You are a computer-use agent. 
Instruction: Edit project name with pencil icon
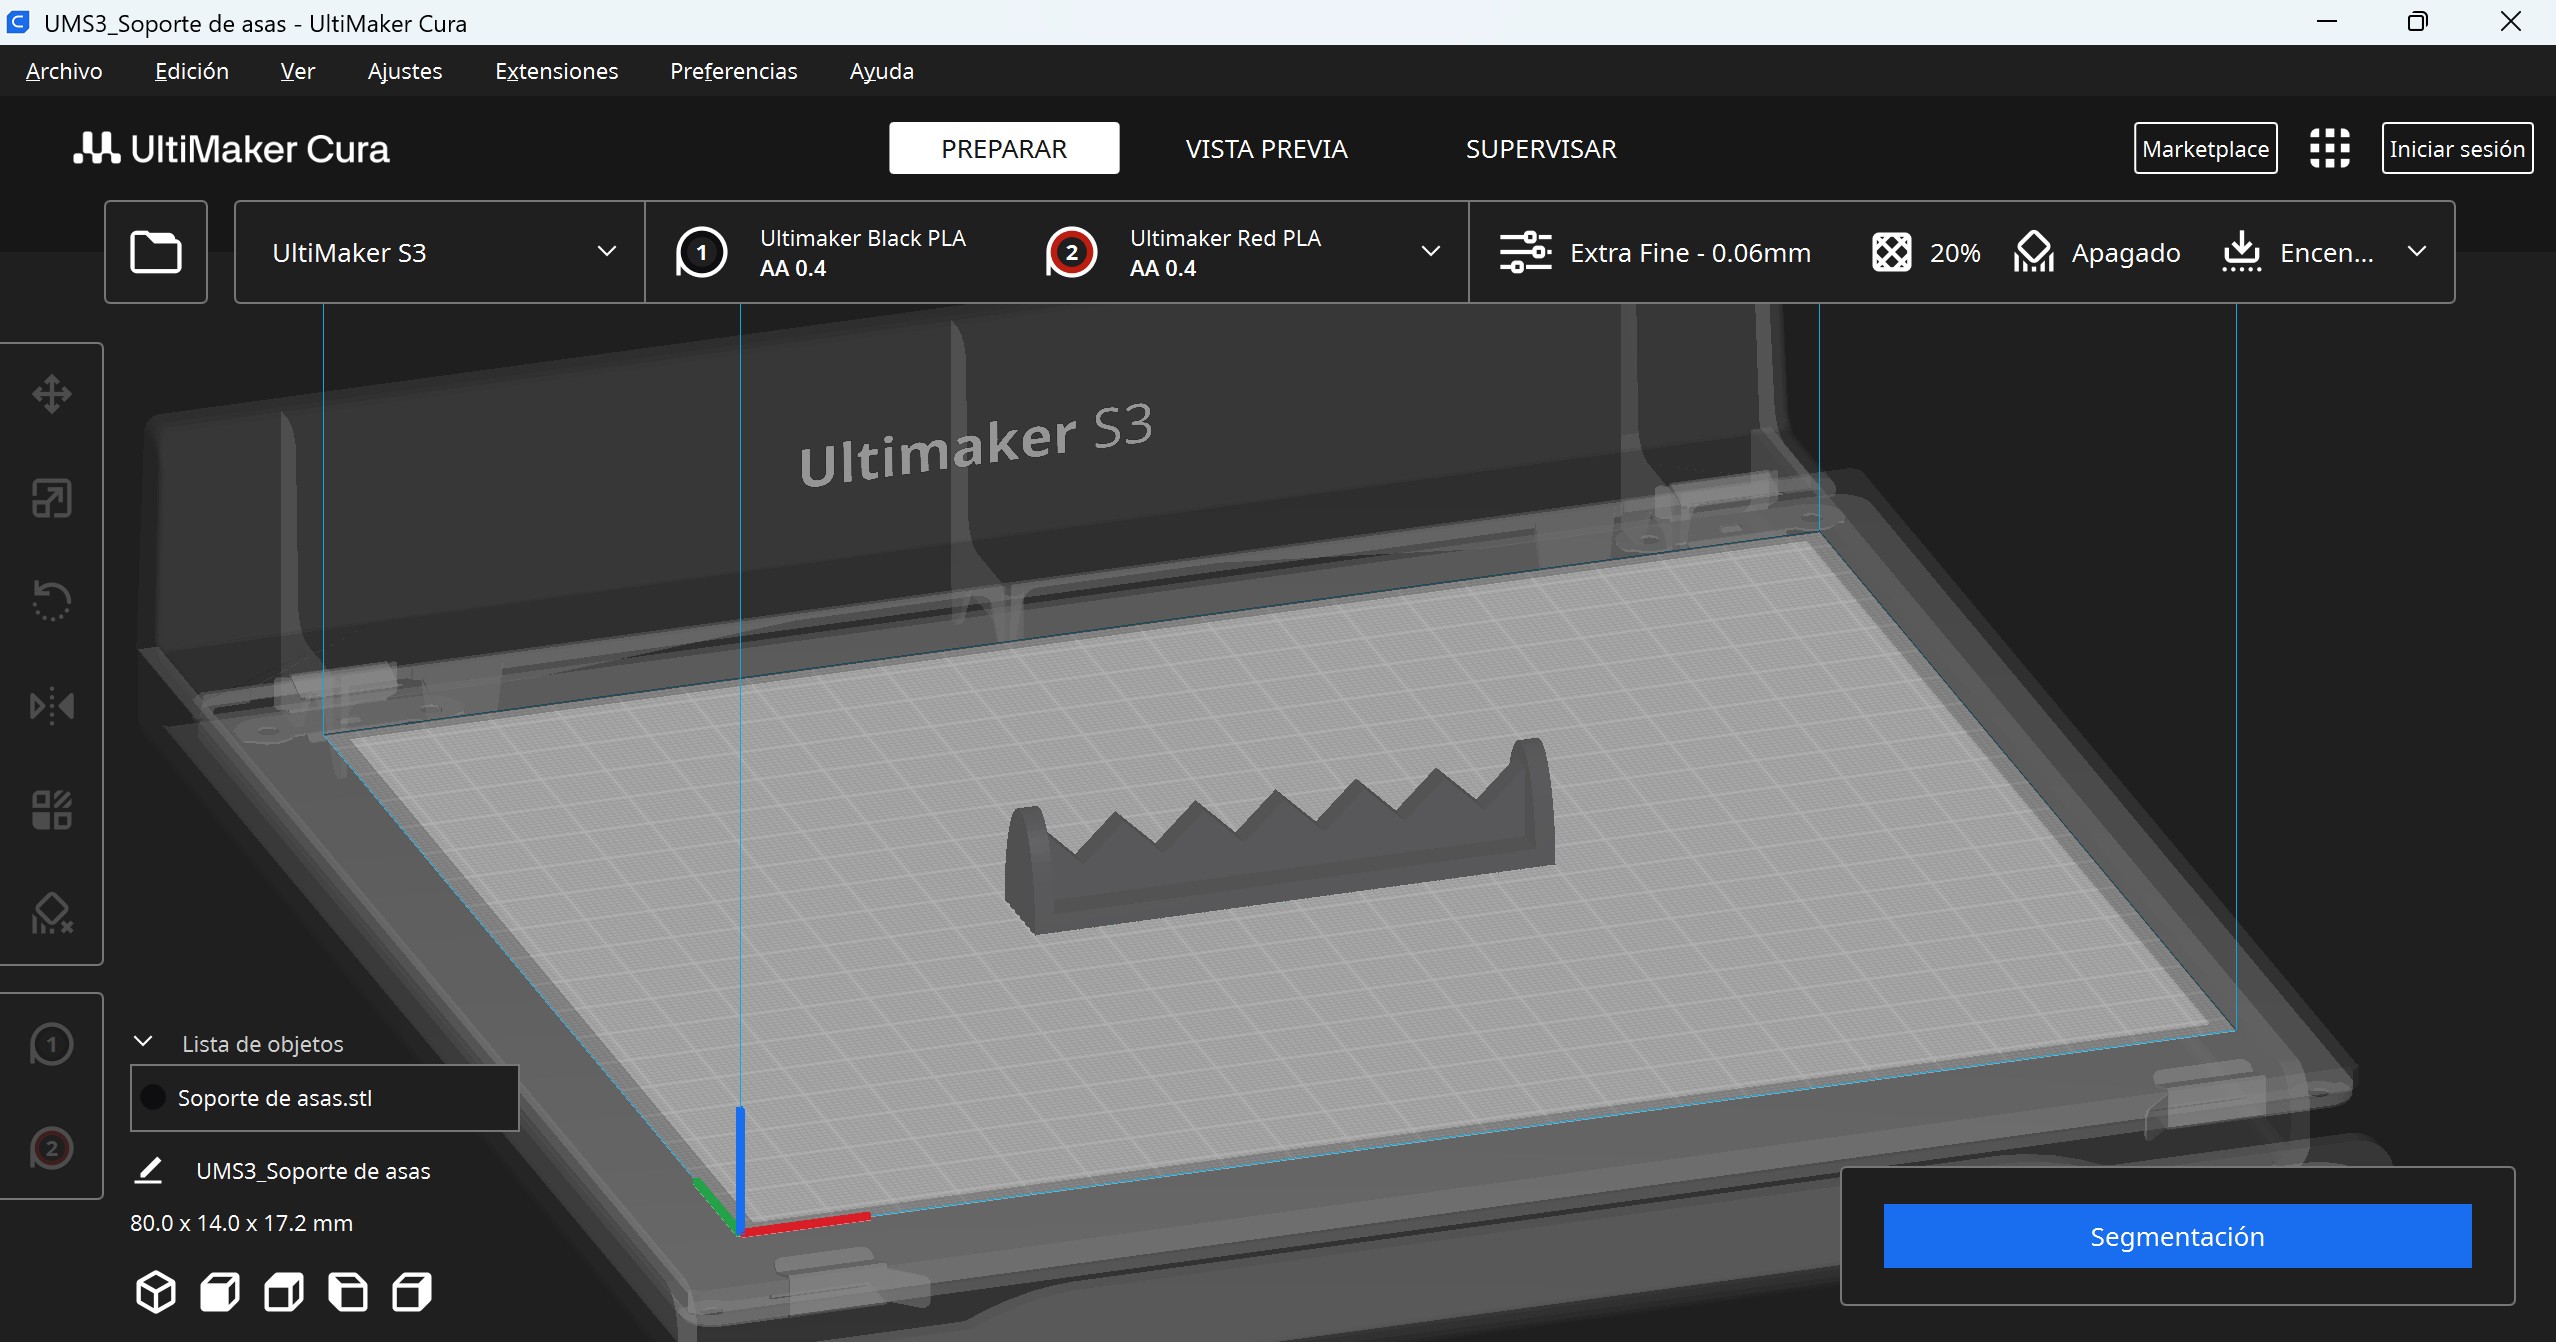(x=148, y=1170)
